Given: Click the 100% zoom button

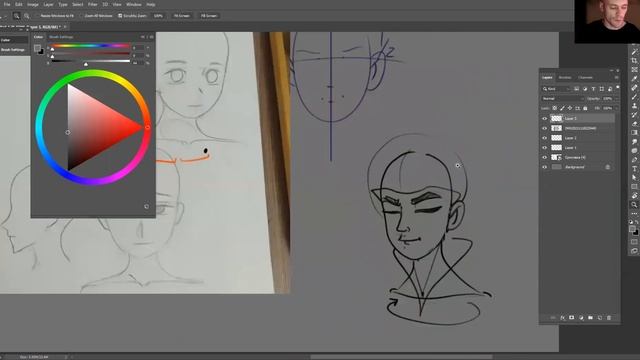Looking at the screenshot, I should (x=158, y=16).
